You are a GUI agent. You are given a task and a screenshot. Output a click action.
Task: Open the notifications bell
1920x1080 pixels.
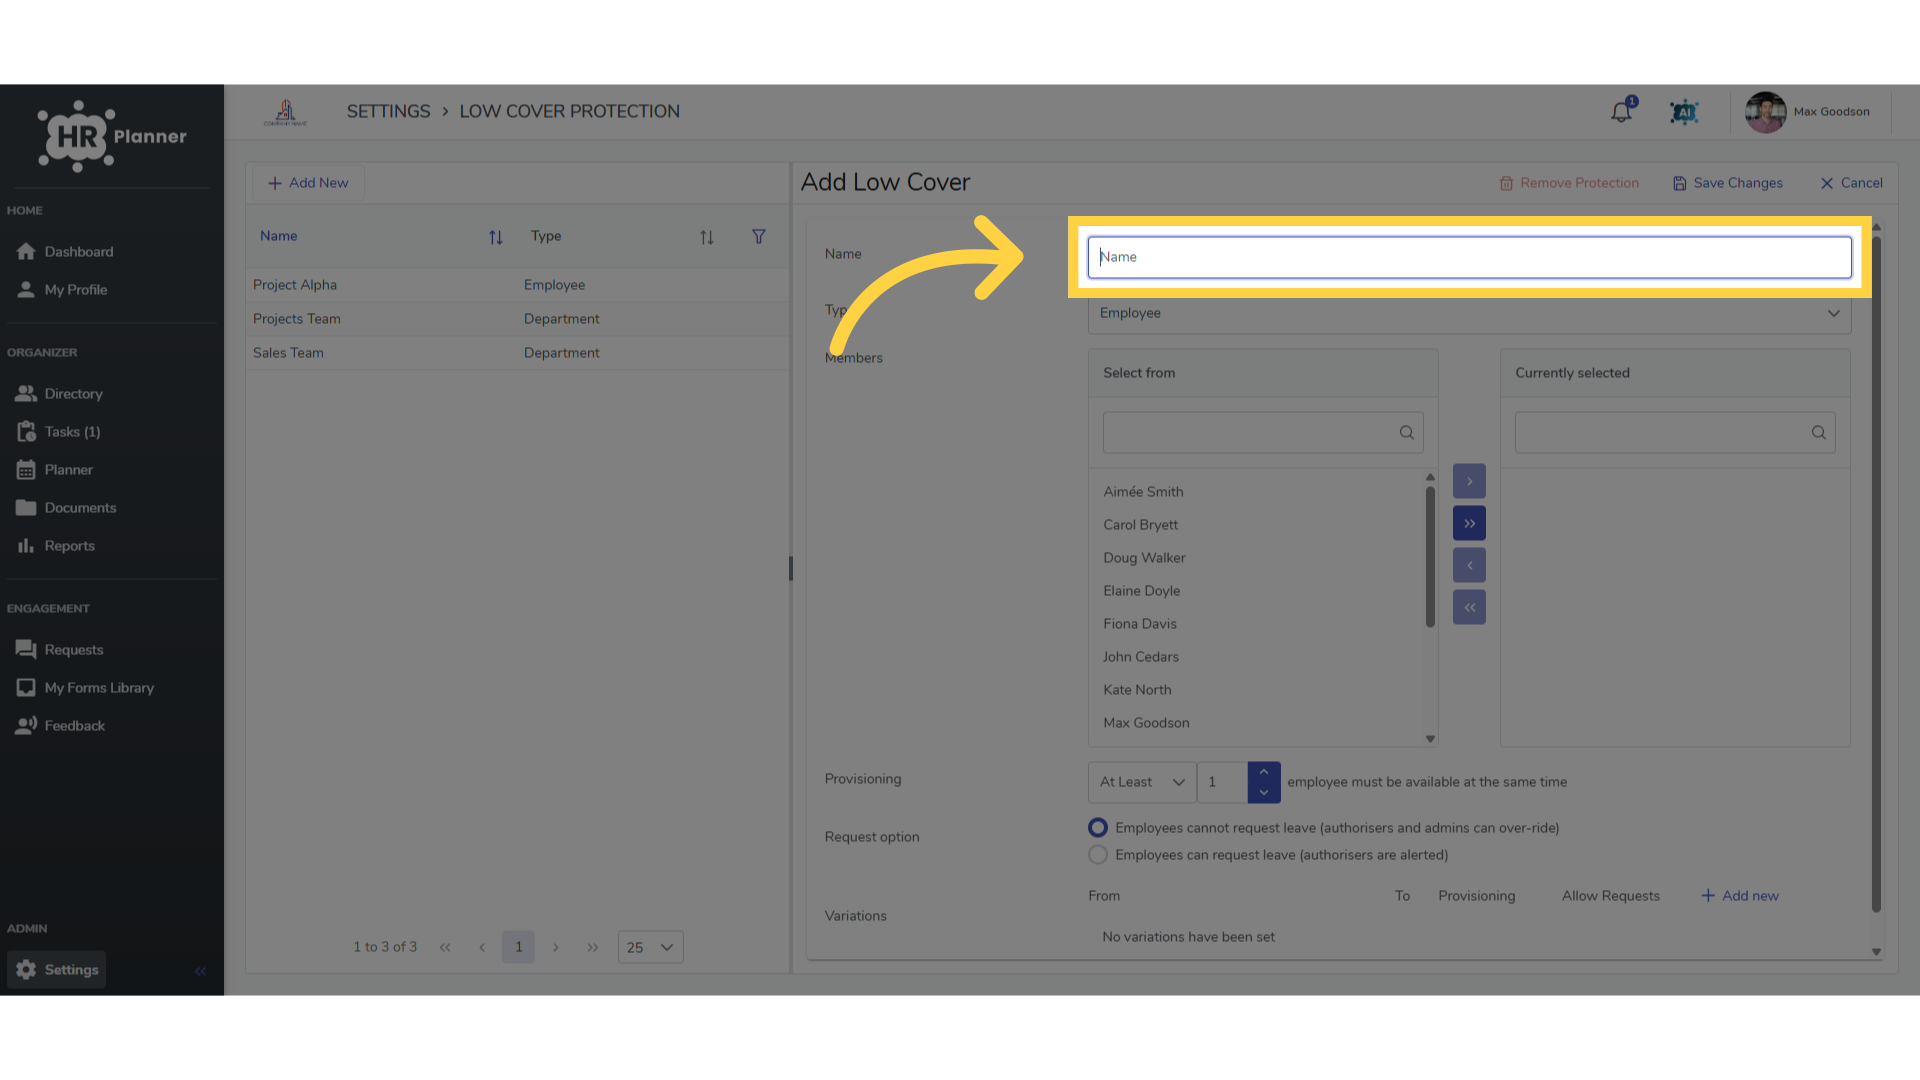tap(1621, 112)
